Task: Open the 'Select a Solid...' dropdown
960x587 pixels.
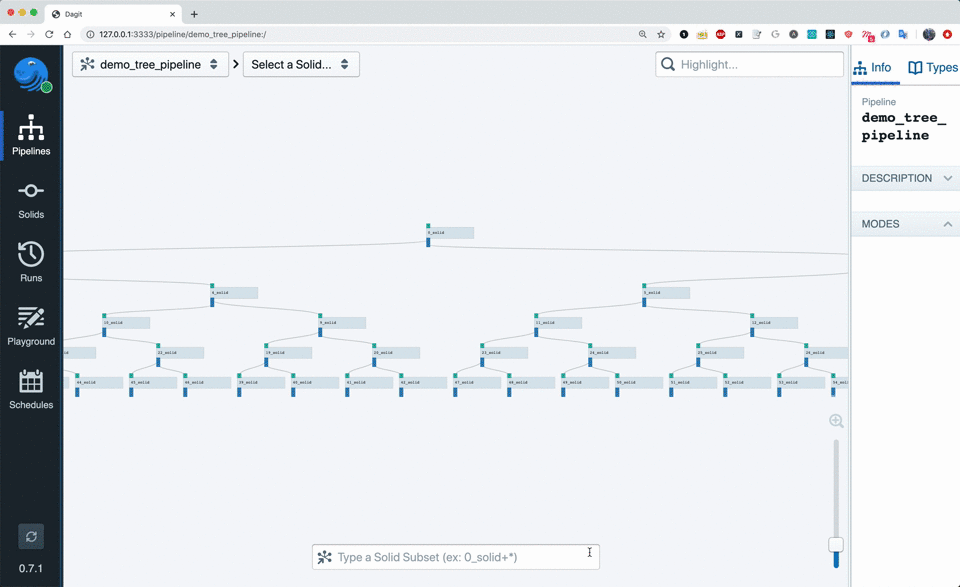Action: pos(301,64)
